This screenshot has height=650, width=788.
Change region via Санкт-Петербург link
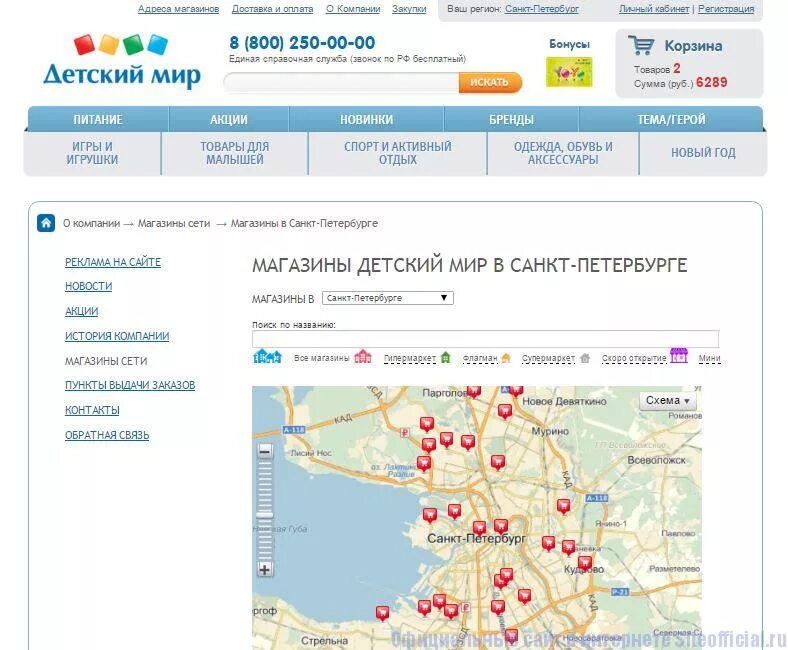(x=542, y=9)
